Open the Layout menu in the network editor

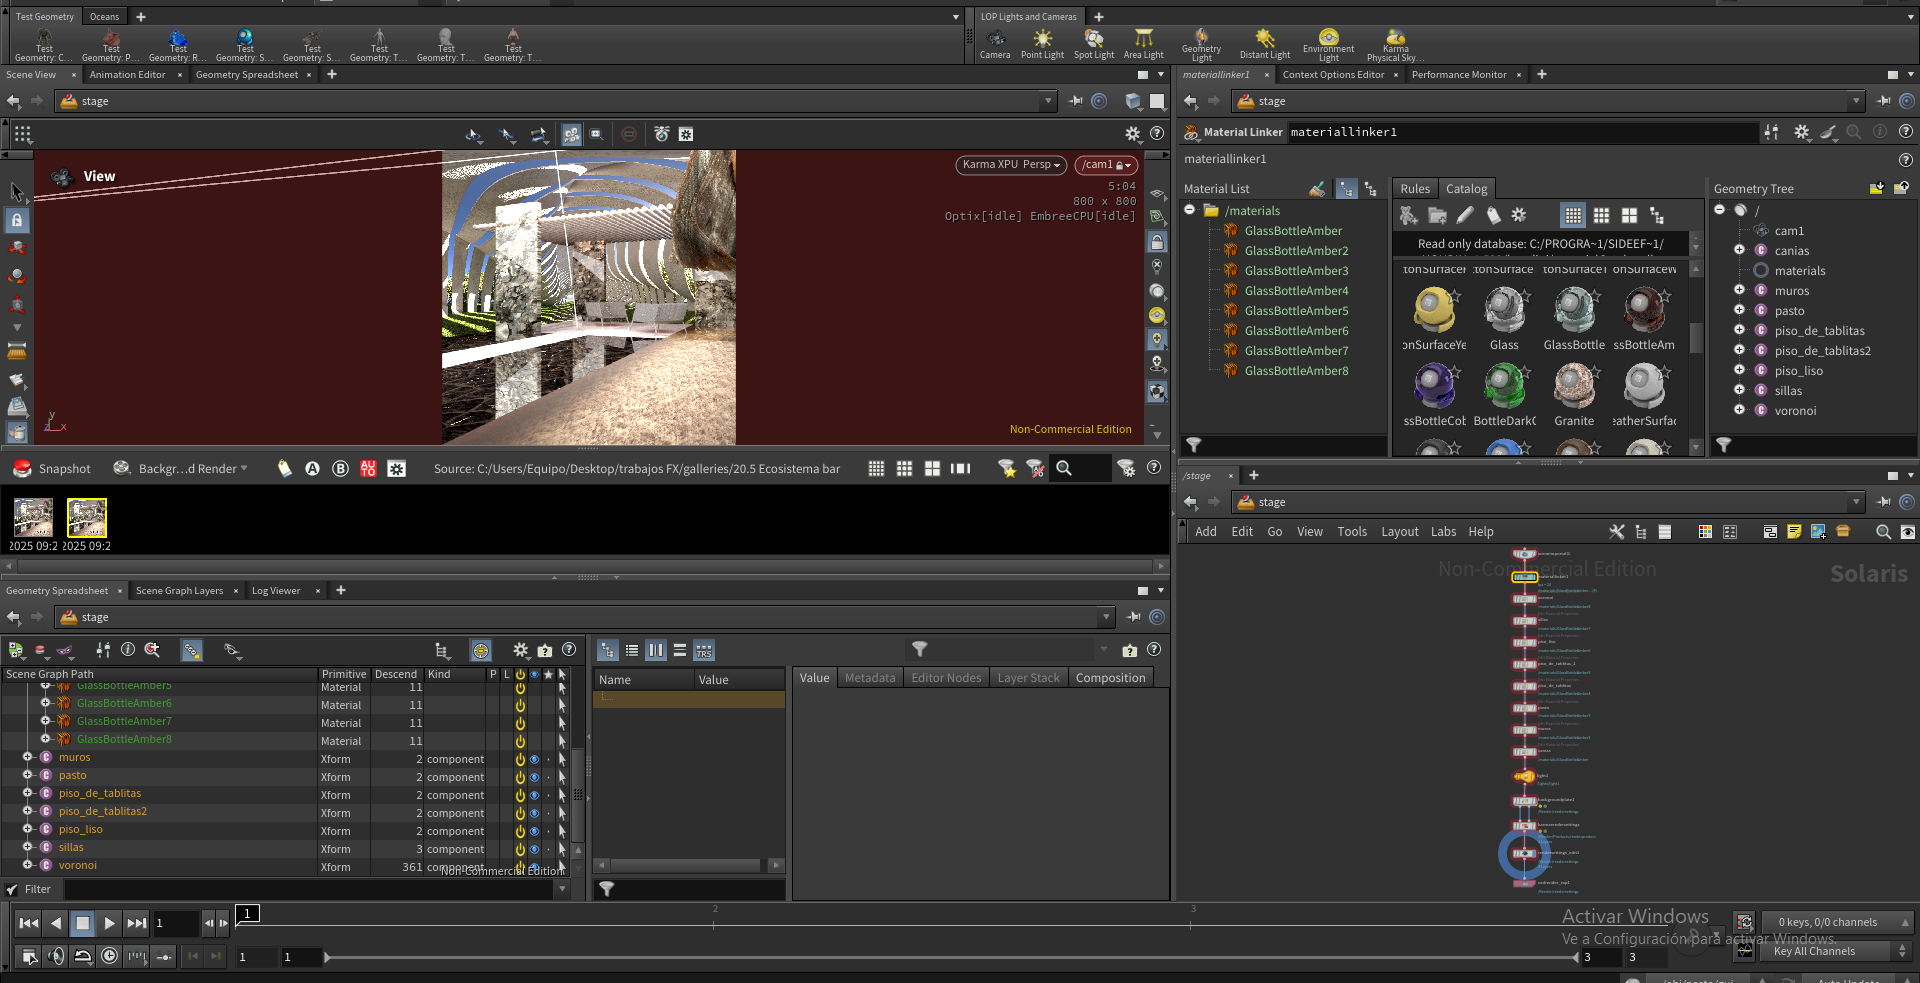point(1399,532)
